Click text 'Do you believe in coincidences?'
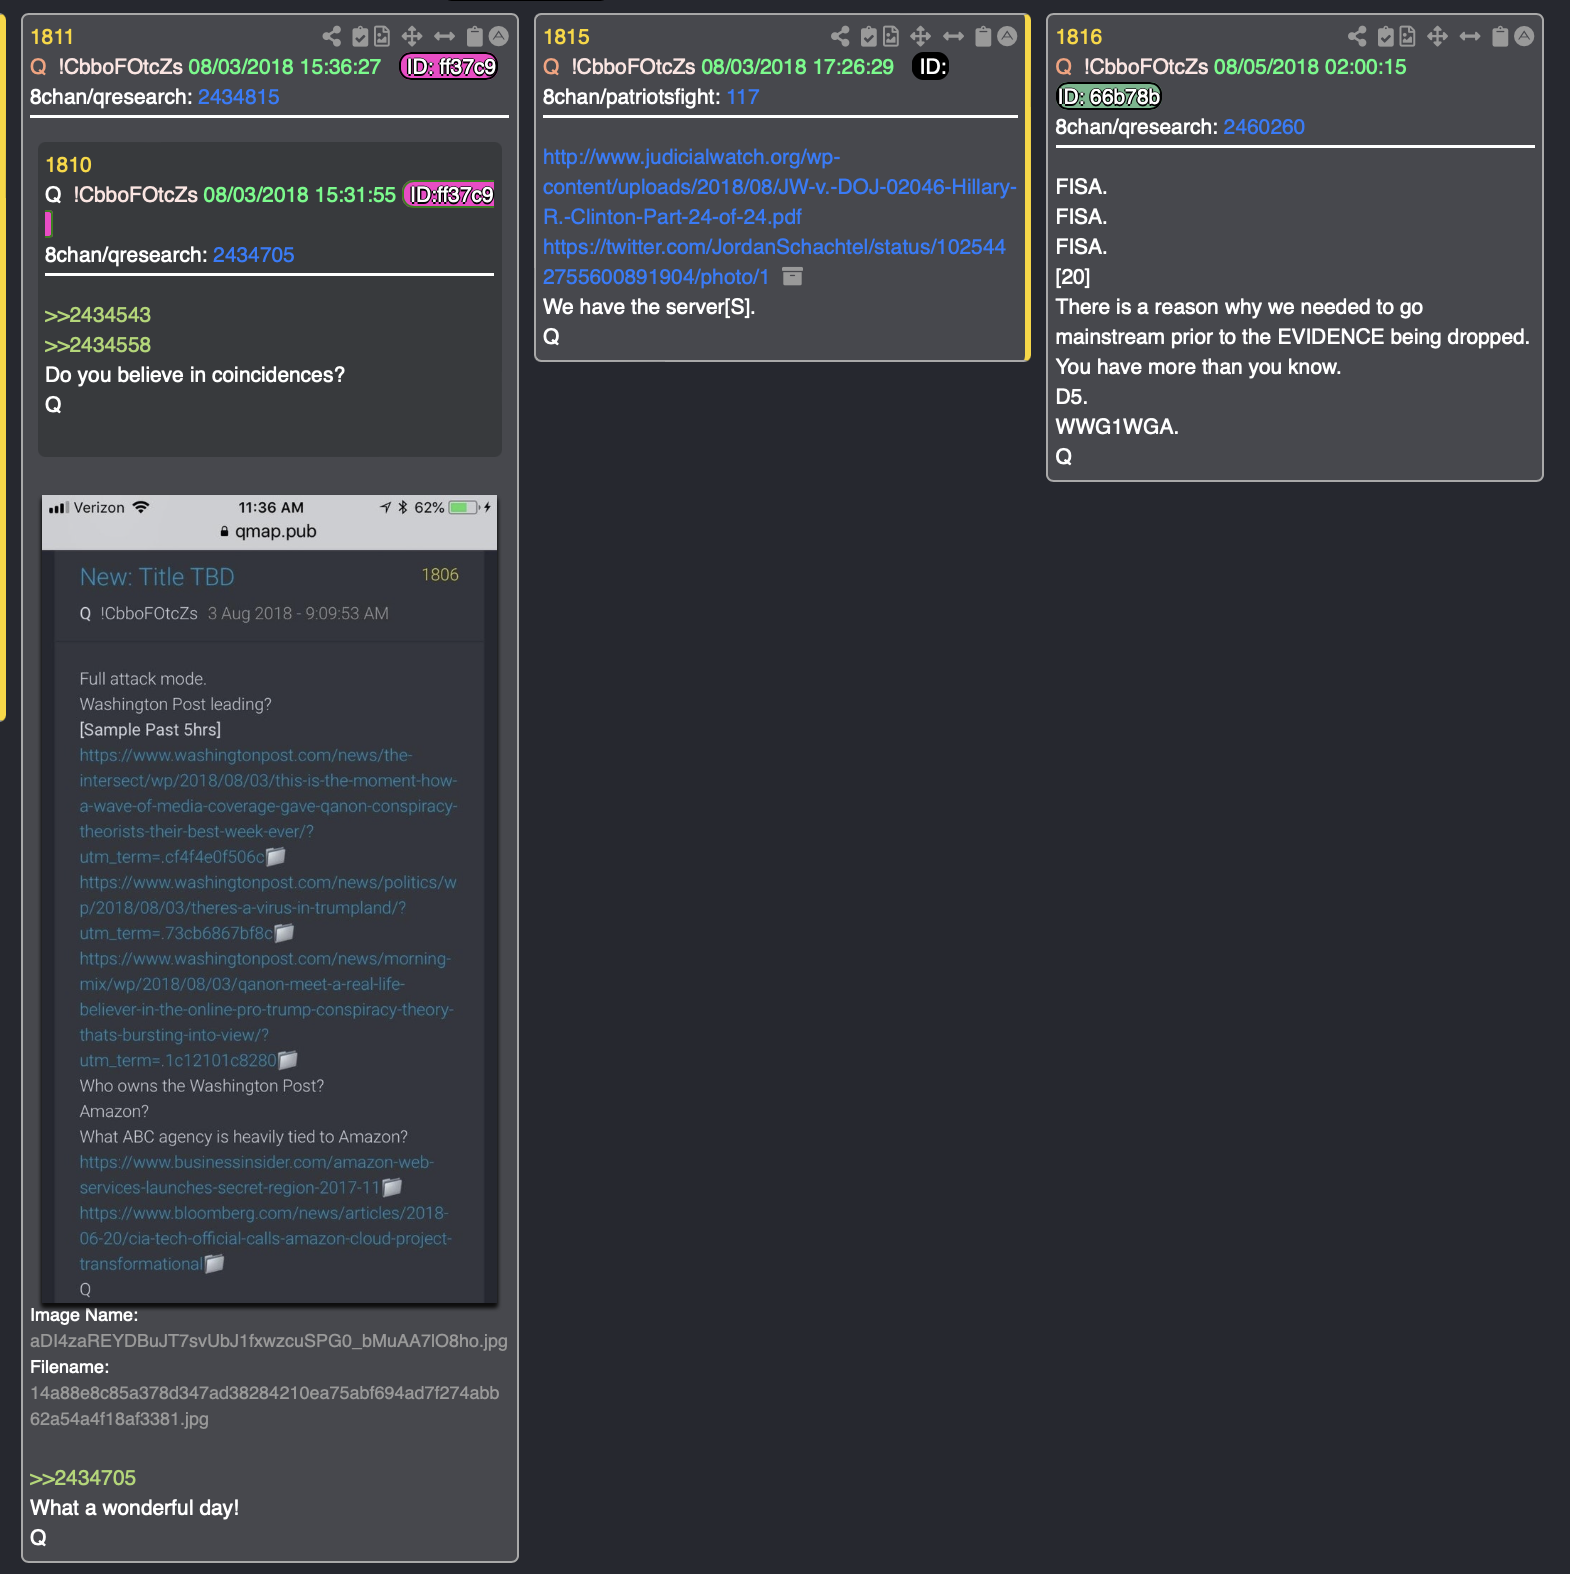This screenshot has width=1570, height=1574. [x=195, y=375]
